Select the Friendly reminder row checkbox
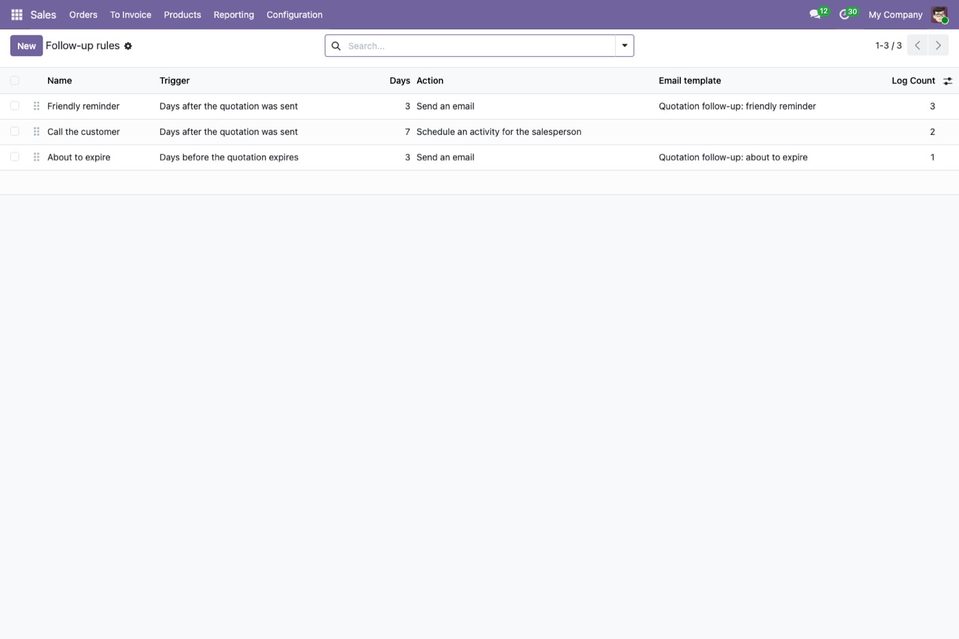The width and height of the screenshot is (959, 639). [x=15, y=106]
